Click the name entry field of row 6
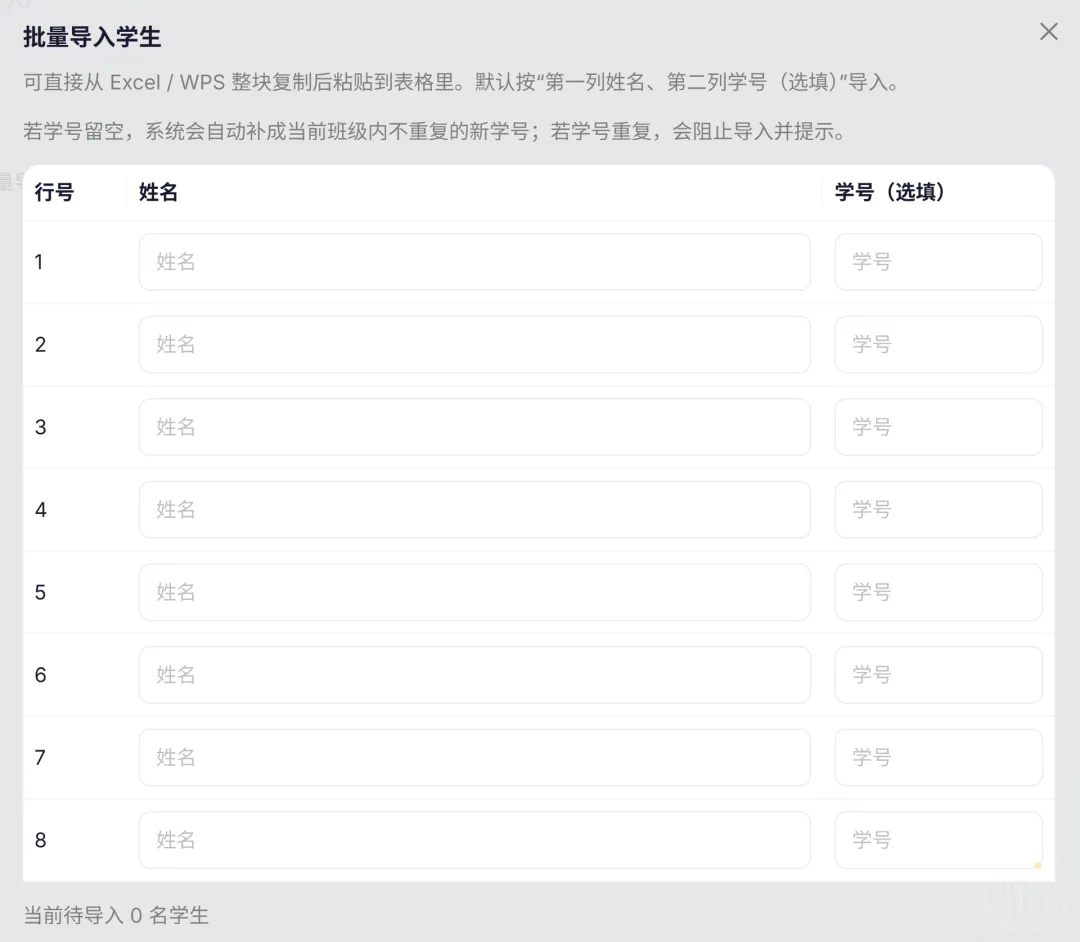The width and height of the screenshot is (1080, 942). [475, 675]
